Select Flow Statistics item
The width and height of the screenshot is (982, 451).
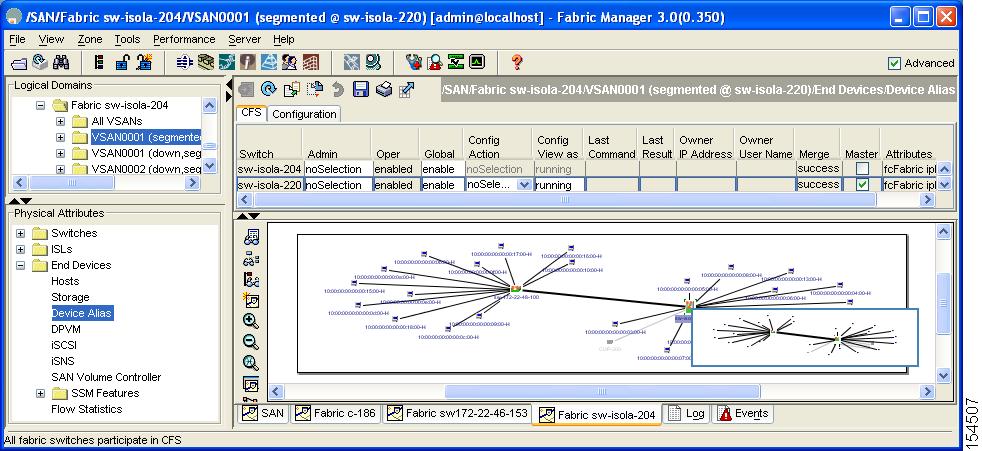(86, 409)
